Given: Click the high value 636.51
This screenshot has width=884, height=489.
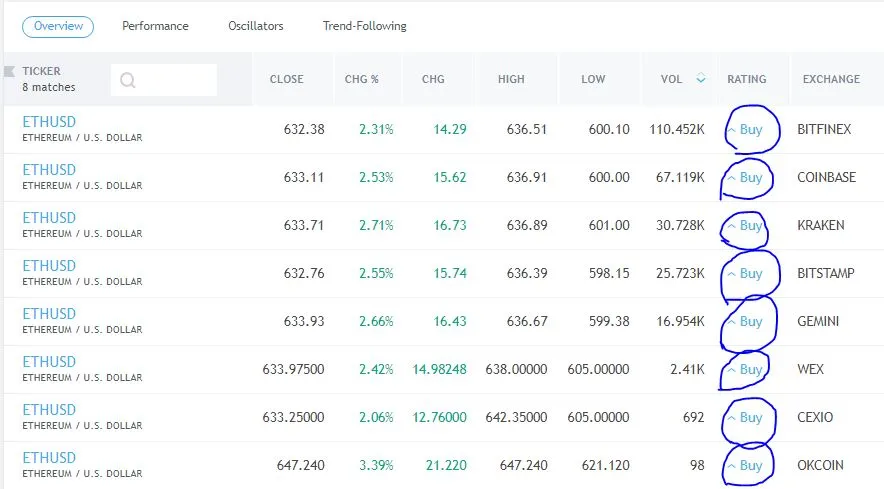Looking at the screenshot, I should 527,129.
